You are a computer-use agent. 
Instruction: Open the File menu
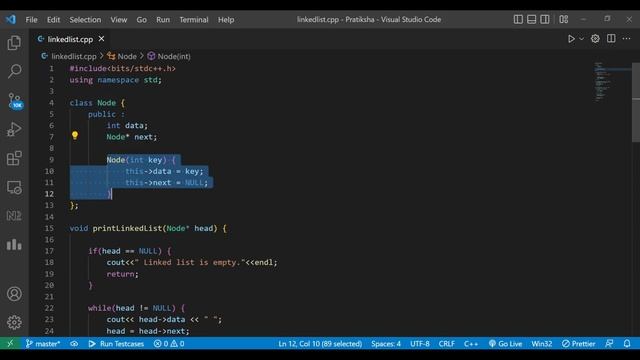31,20
